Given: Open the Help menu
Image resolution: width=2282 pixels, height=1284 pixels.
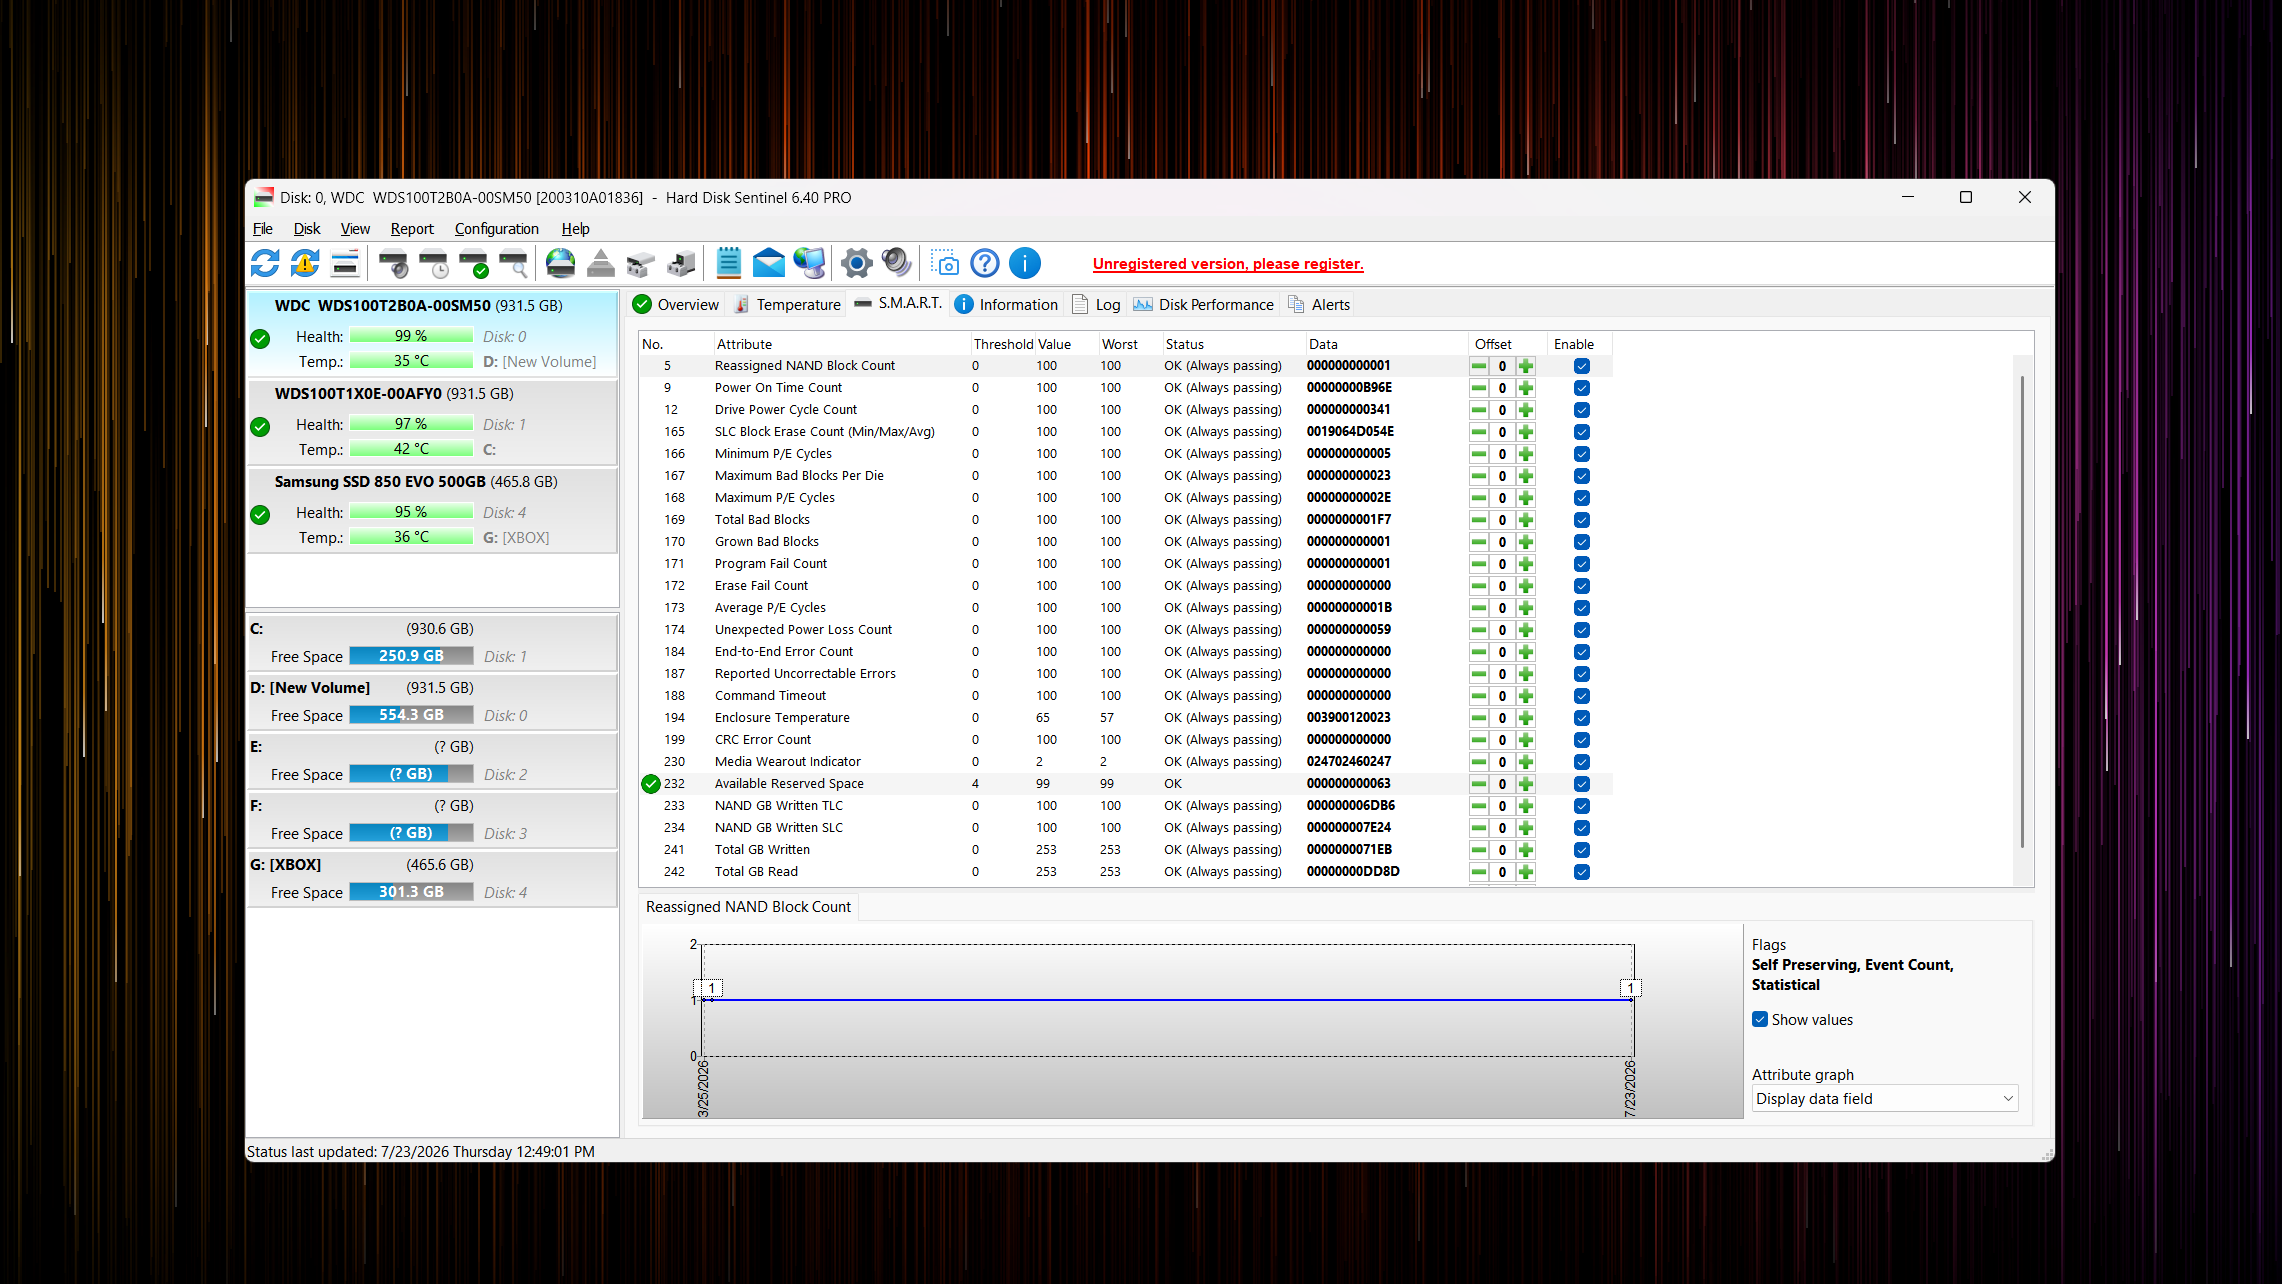Looking at the screenshot, I should click(576, 229).
